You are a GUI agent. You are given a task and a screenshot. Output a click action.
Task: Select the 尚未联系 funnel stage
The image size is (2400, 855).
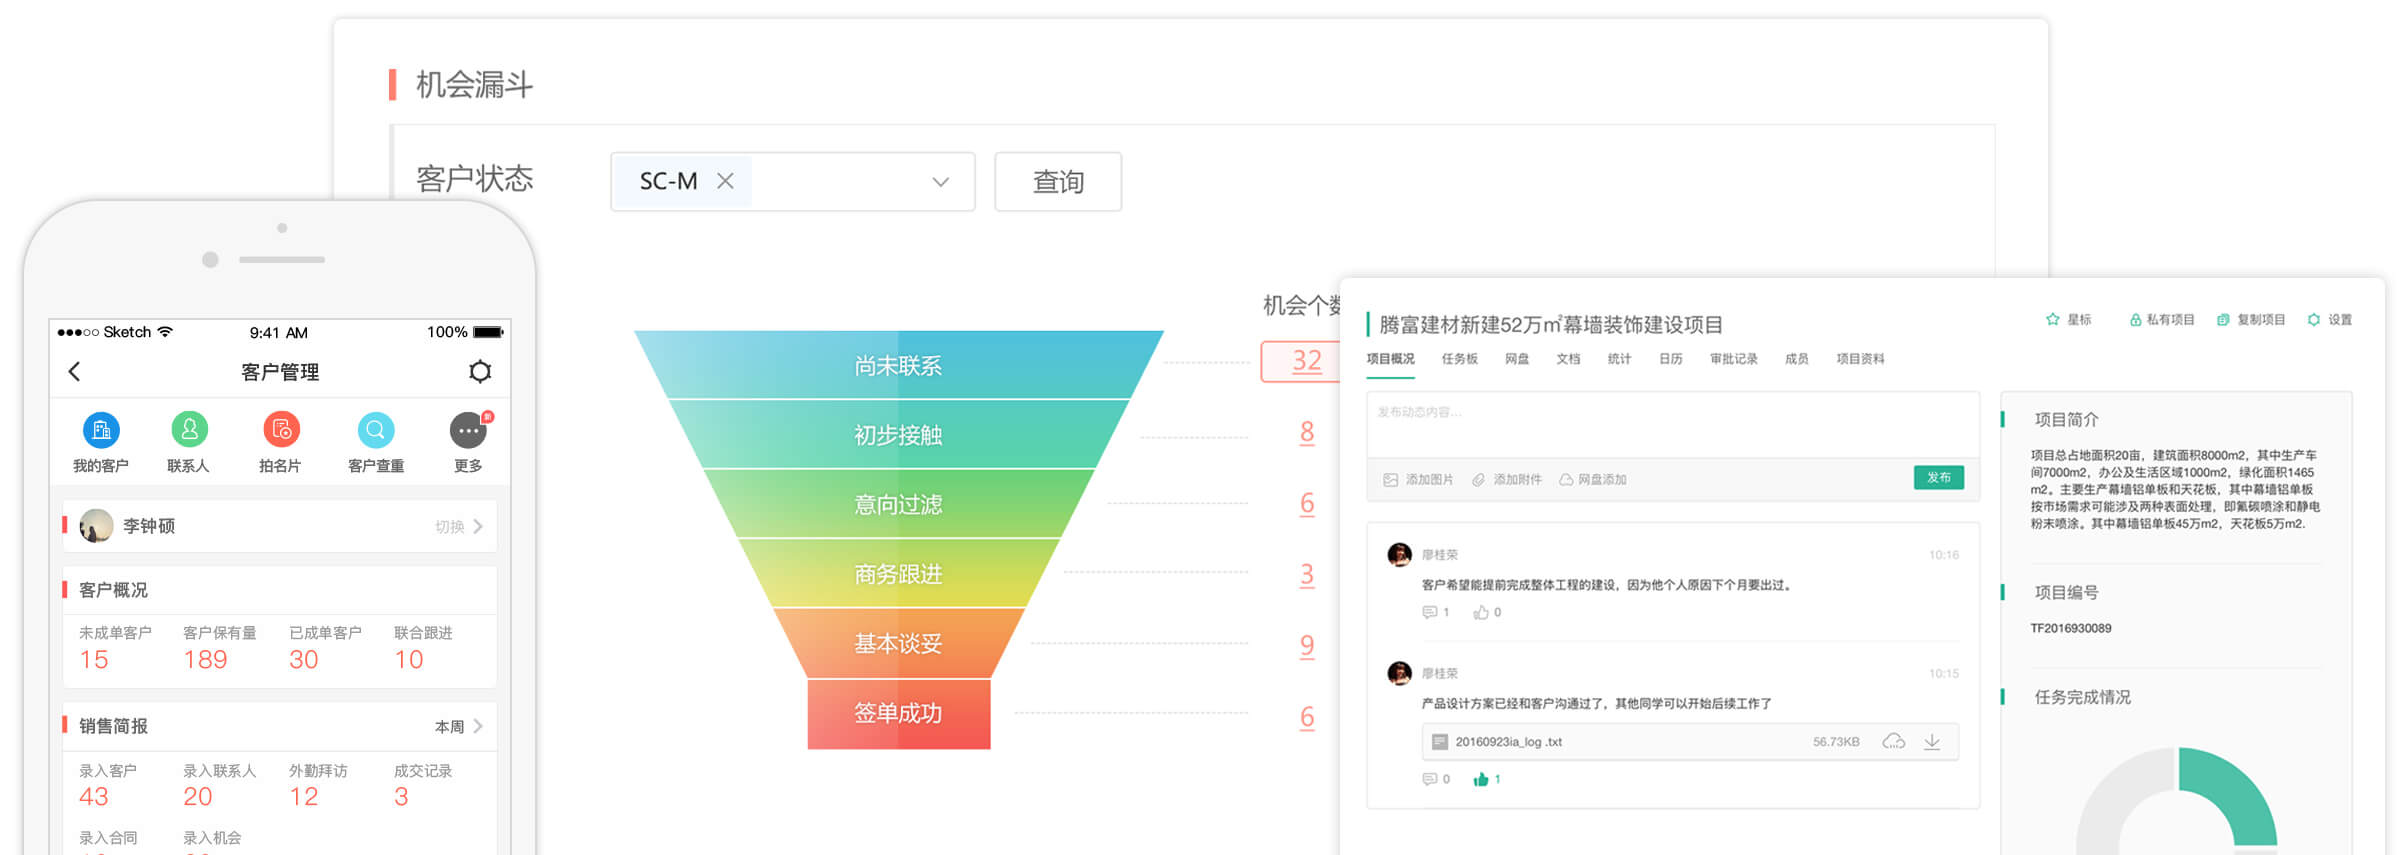(x=898, y=365)
